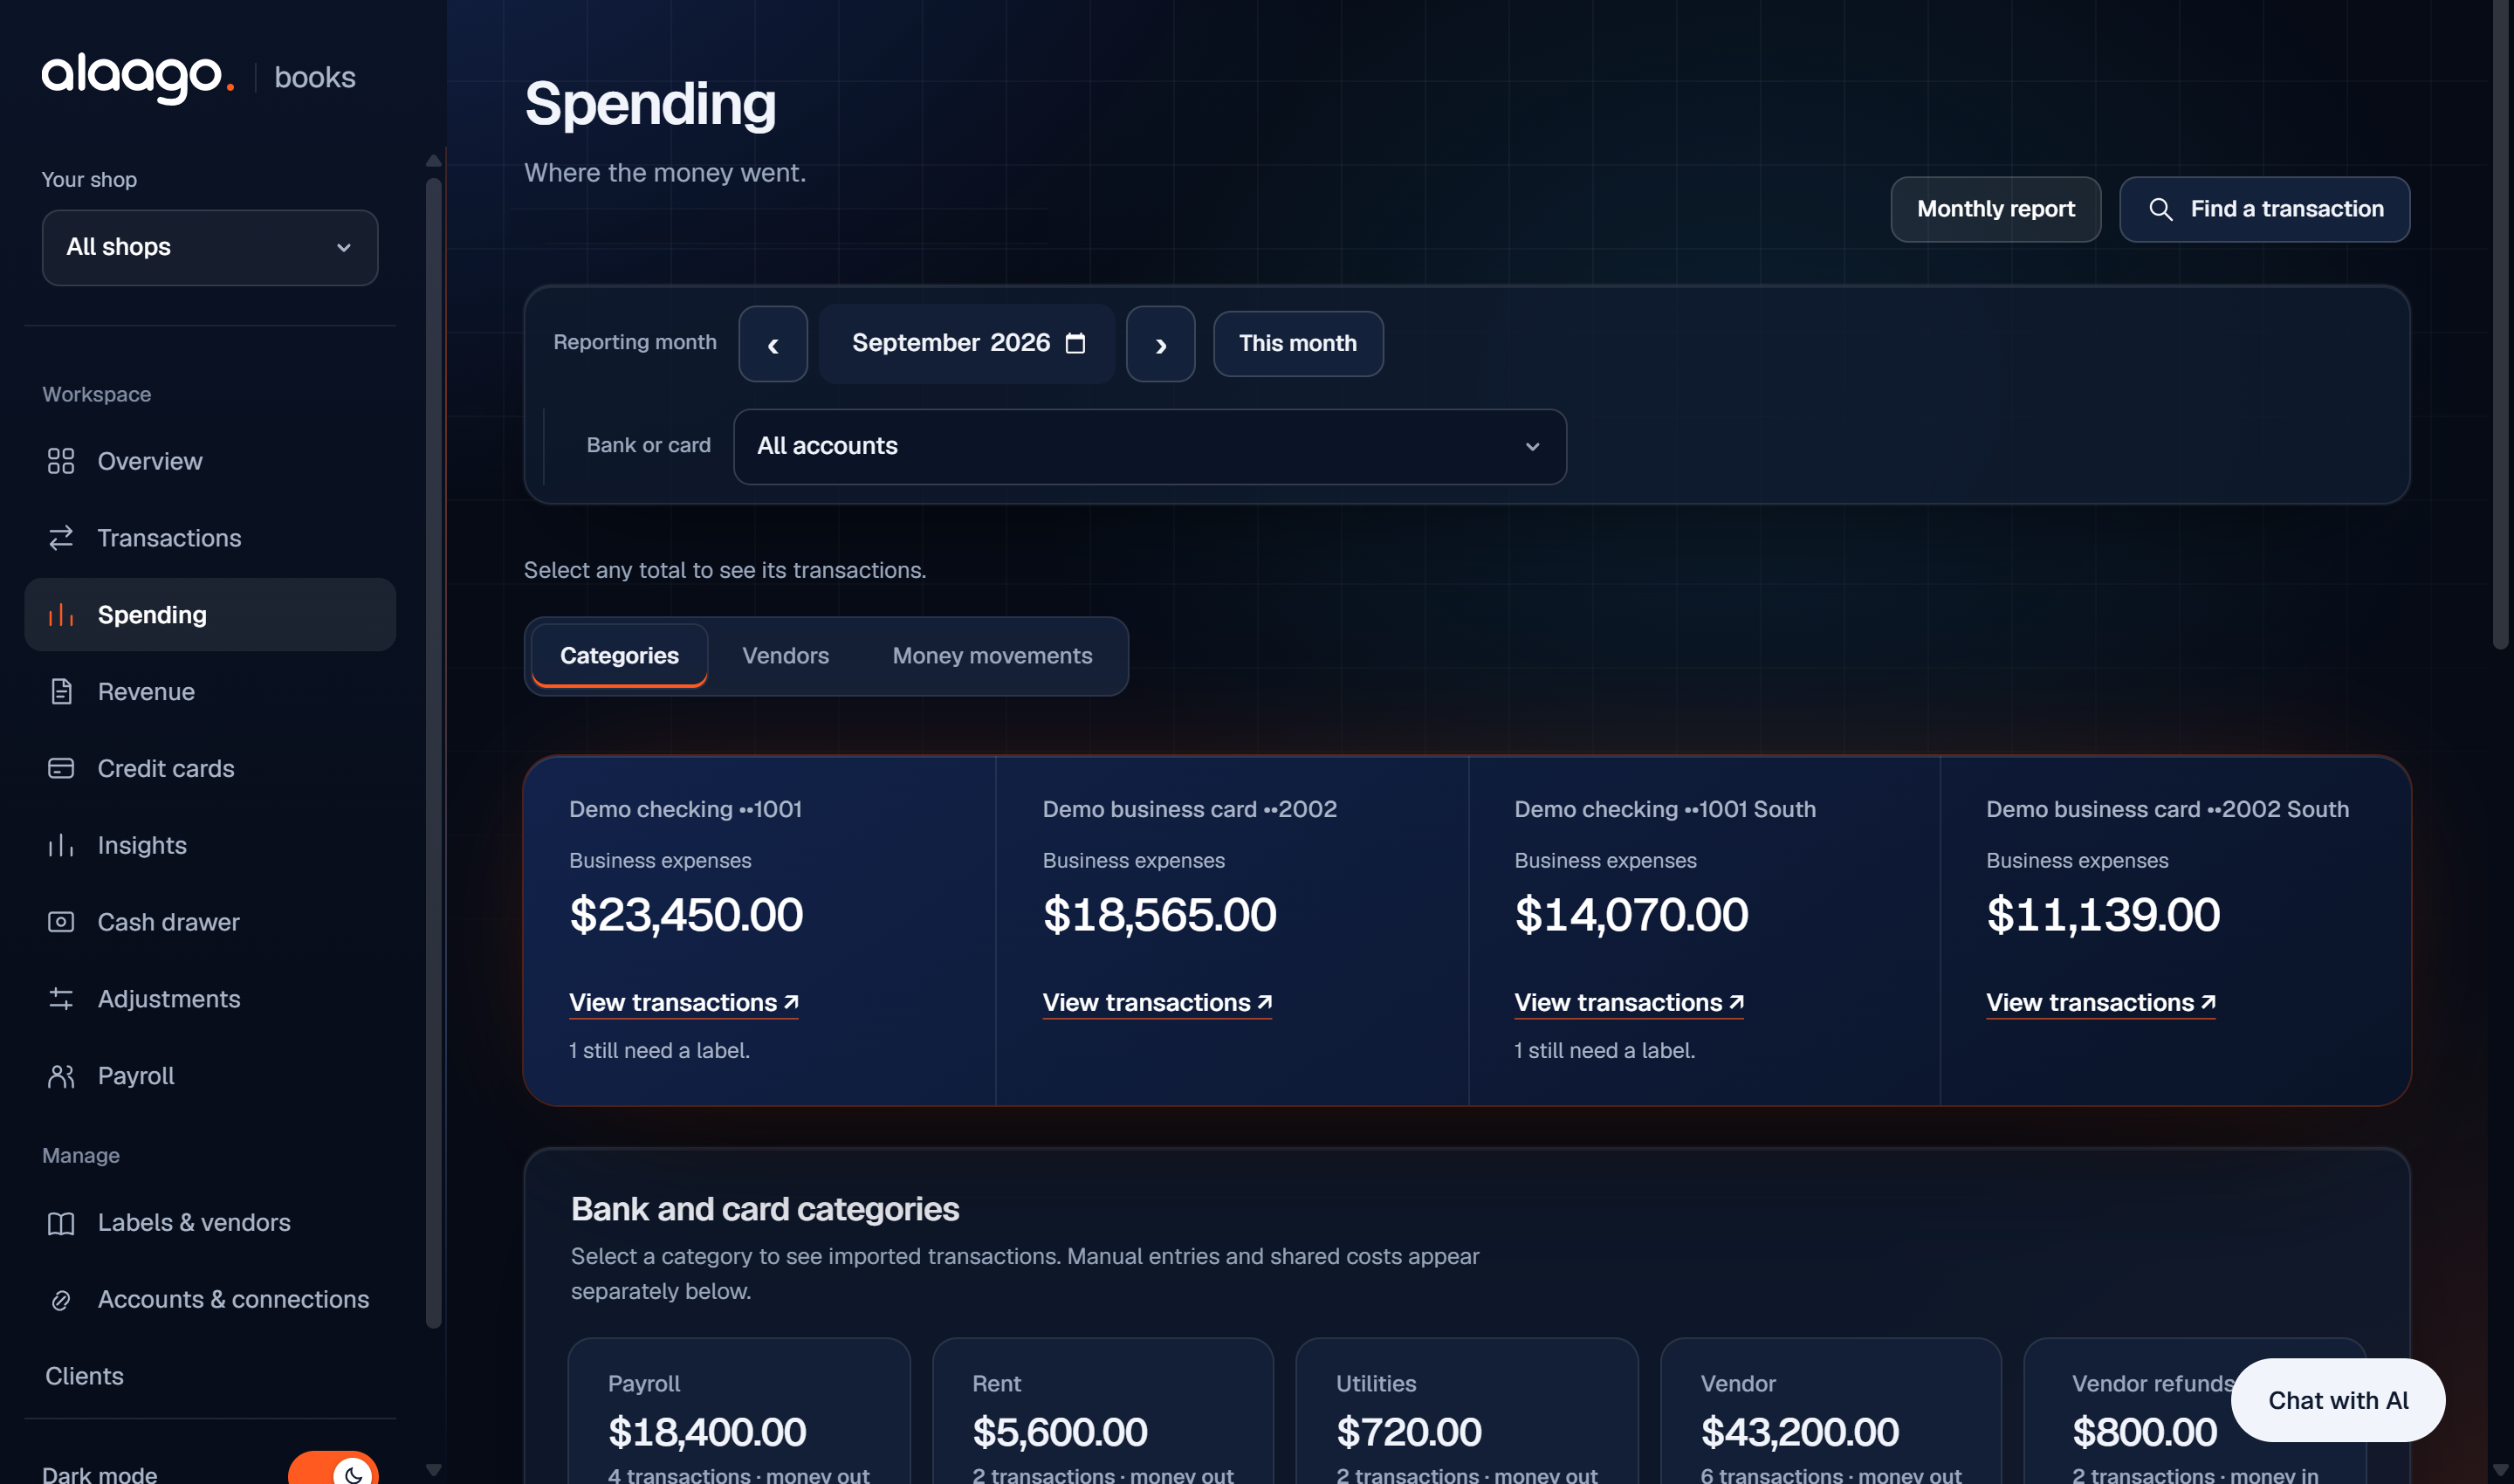Click the sidebar scroll up arrow
2514x1484 pixels.
(x=433, y=161)
